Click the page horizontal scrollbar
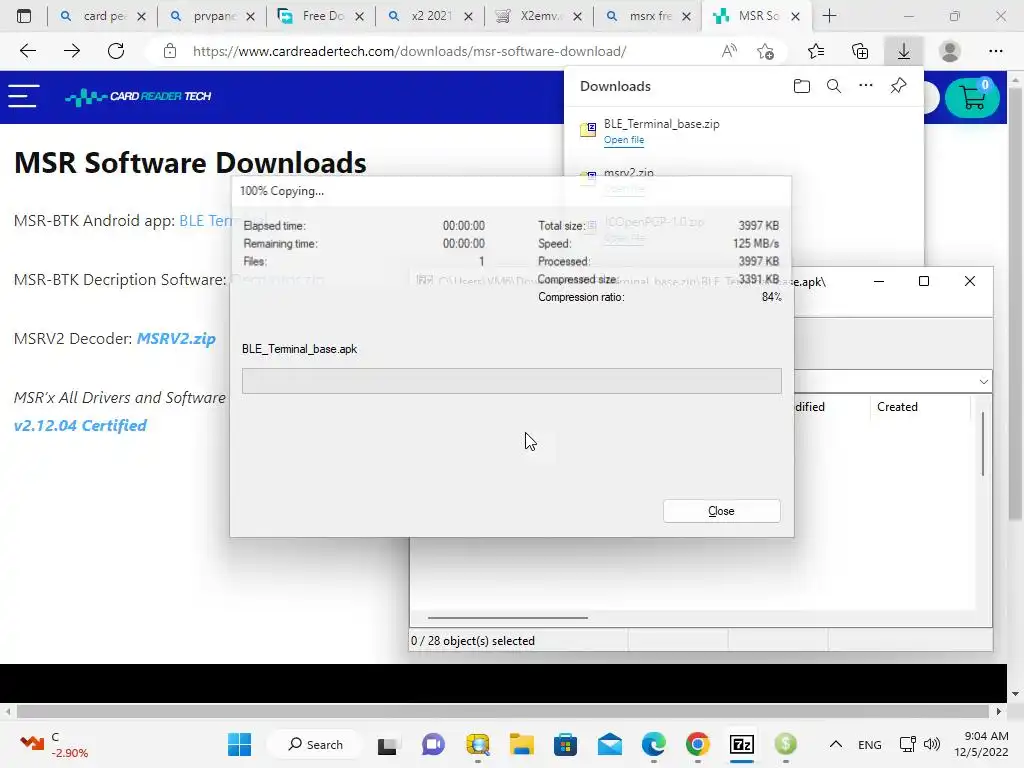1024x768 pixels. [503, 711]
